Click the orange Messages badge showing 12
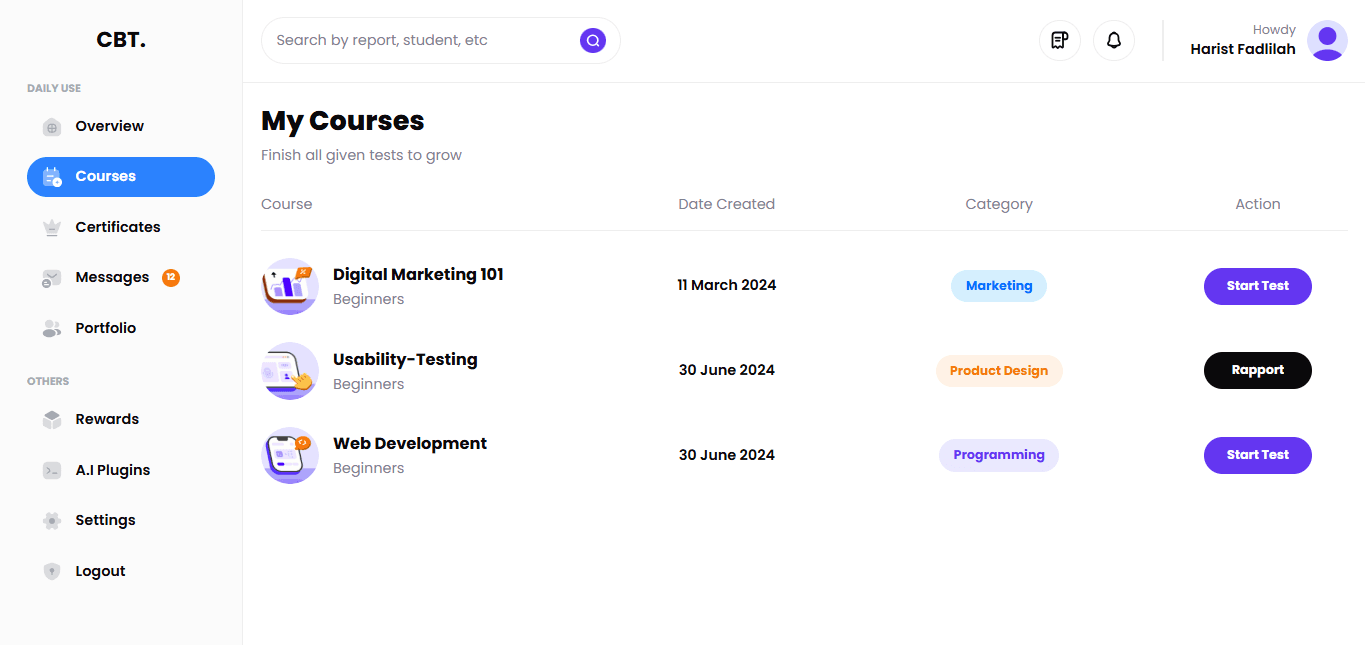The height and width of the screenshot is (645, 1365). tap(171, 277)
